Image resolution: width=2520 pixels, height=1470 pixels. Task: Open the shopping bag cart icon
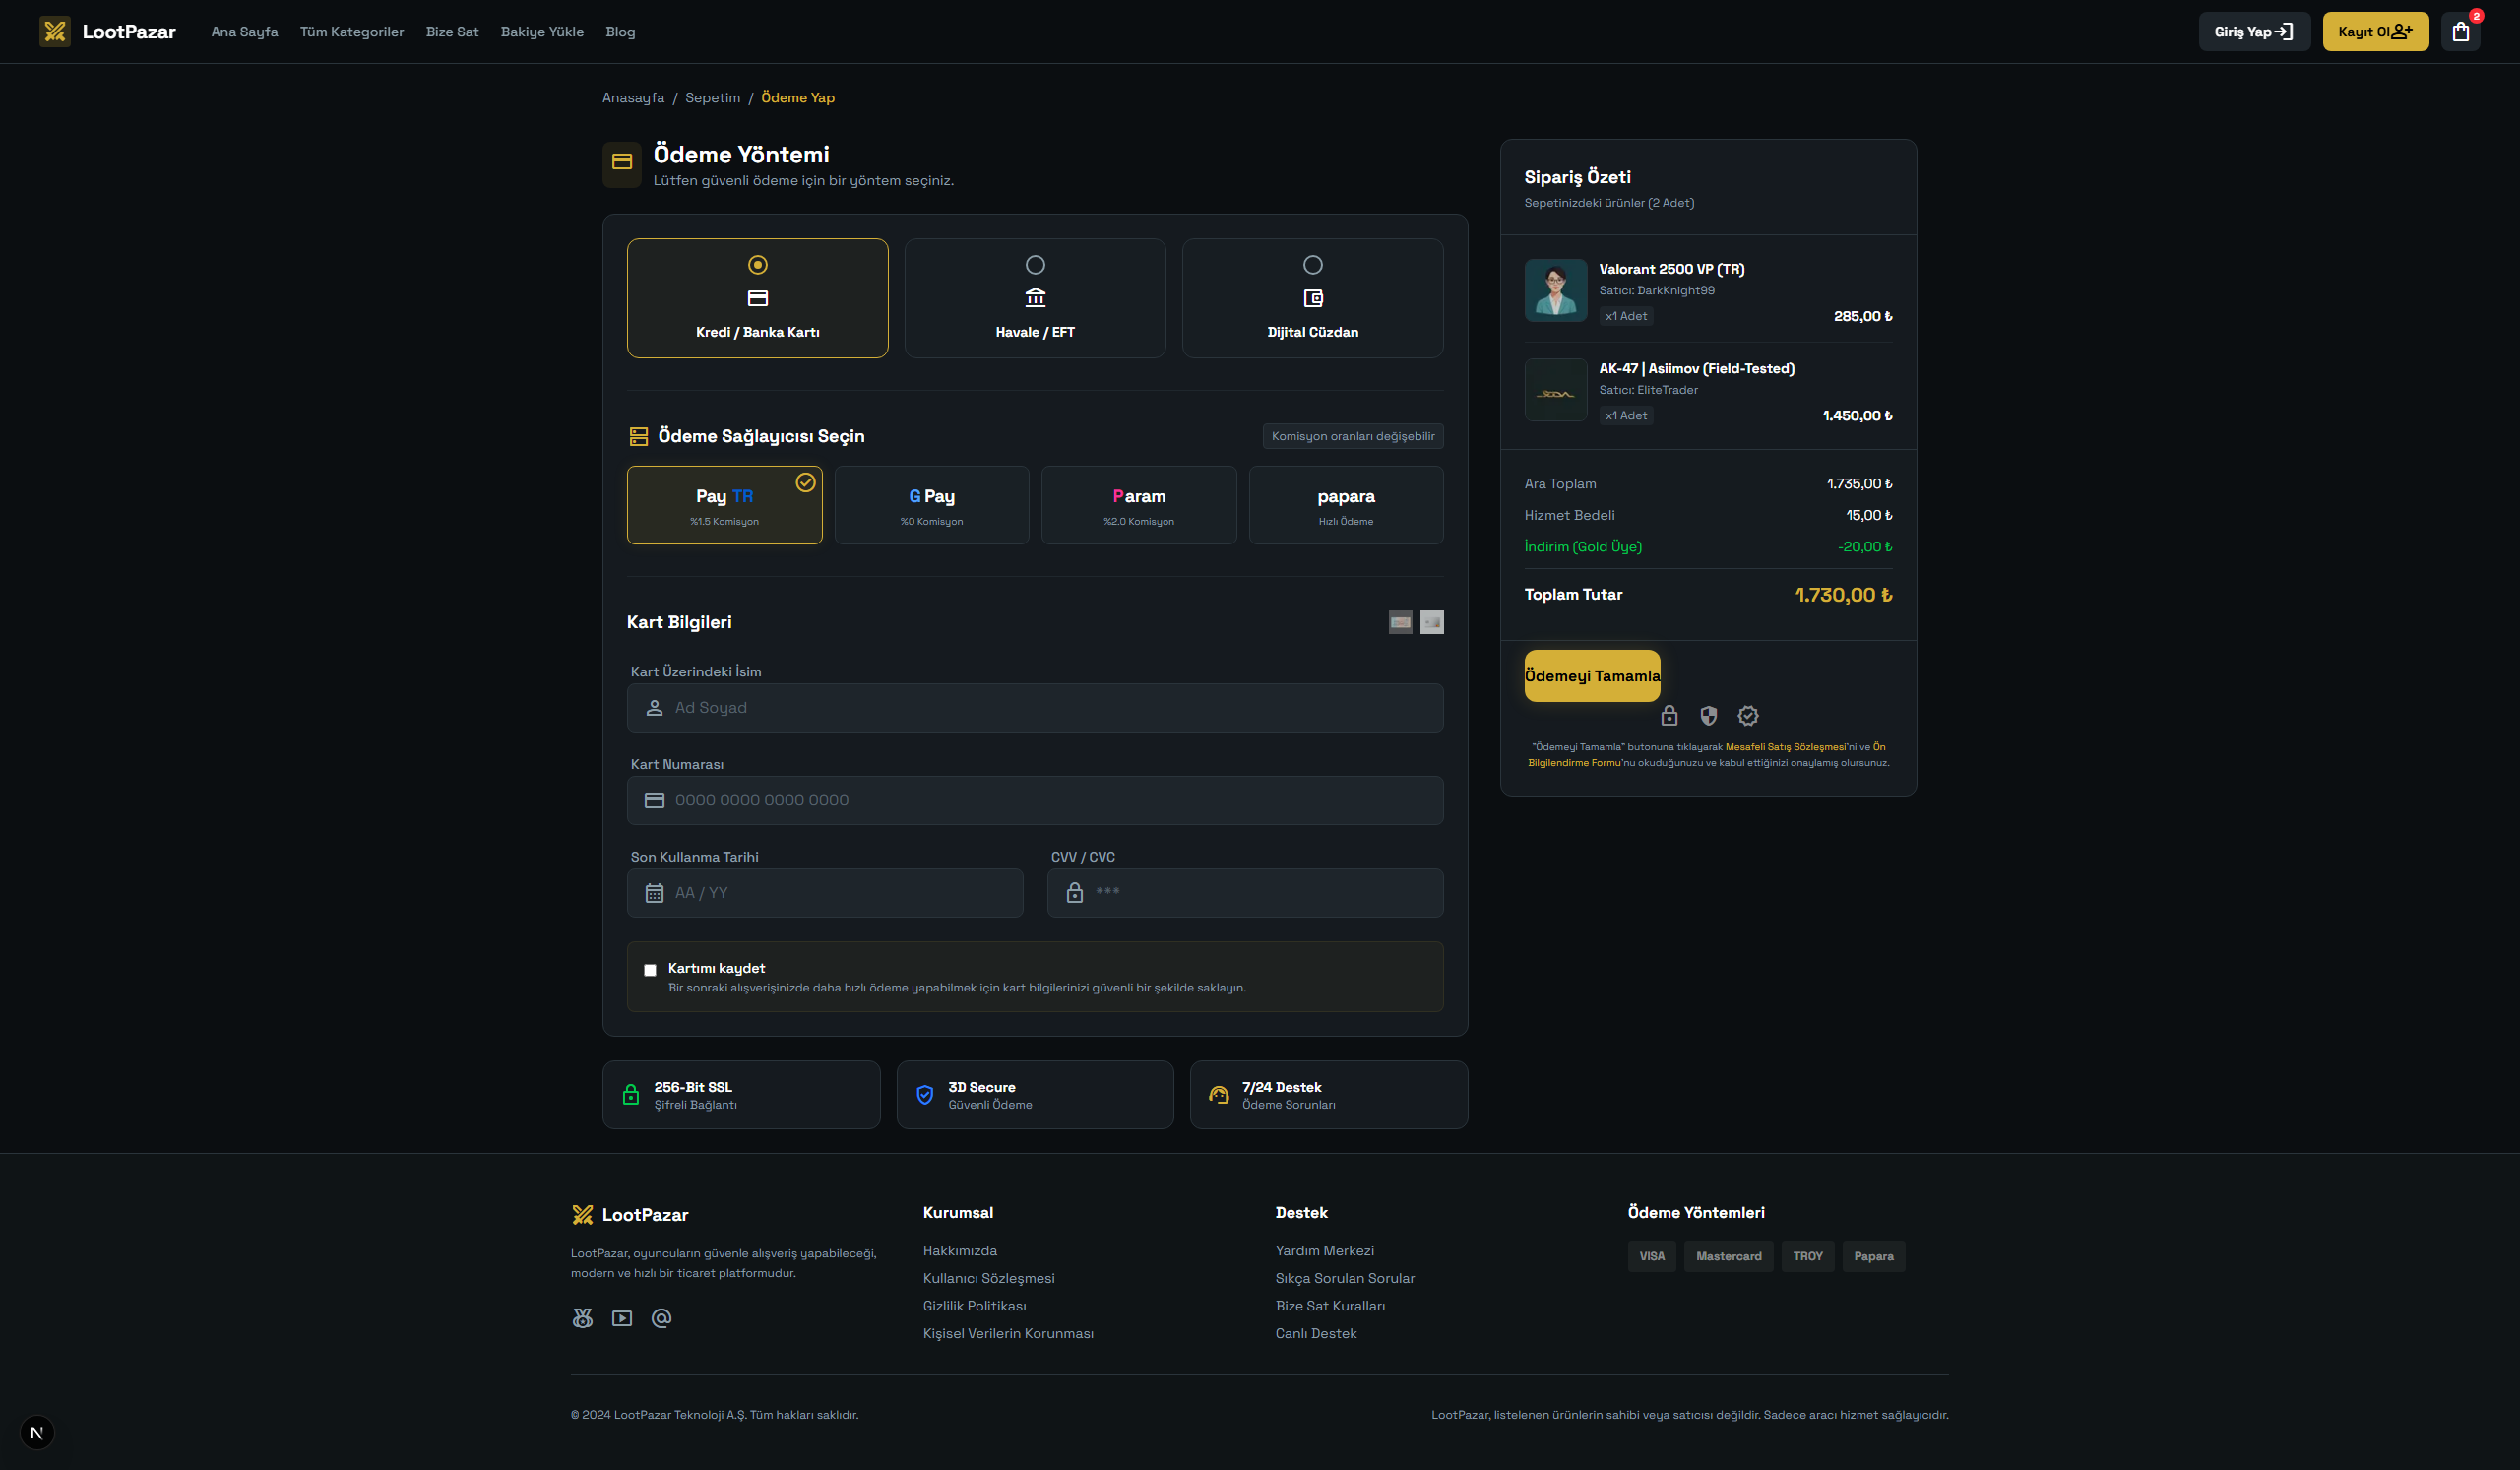[2460, 32]
